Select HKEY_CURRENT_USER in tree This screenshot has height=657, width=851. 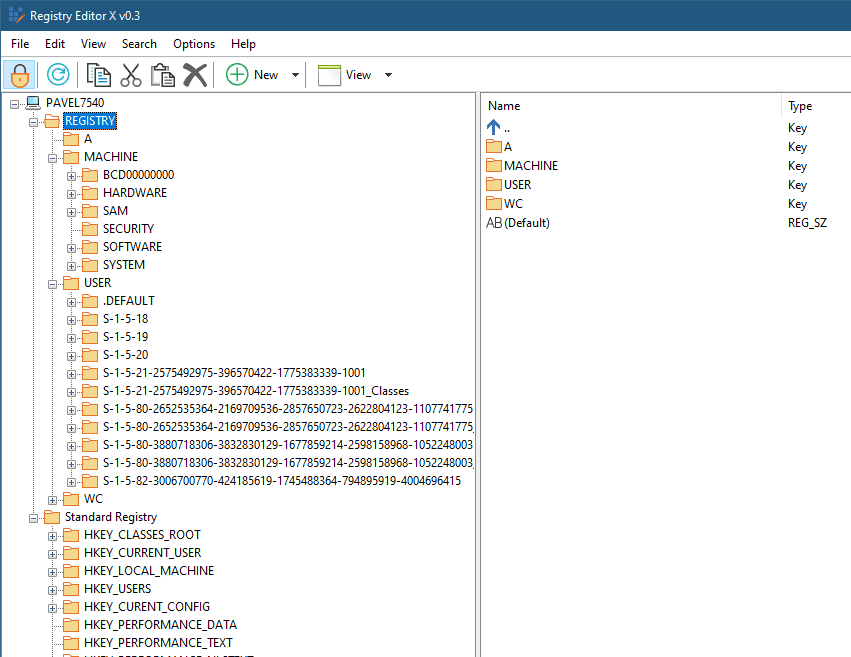click(x=142, y=553)
